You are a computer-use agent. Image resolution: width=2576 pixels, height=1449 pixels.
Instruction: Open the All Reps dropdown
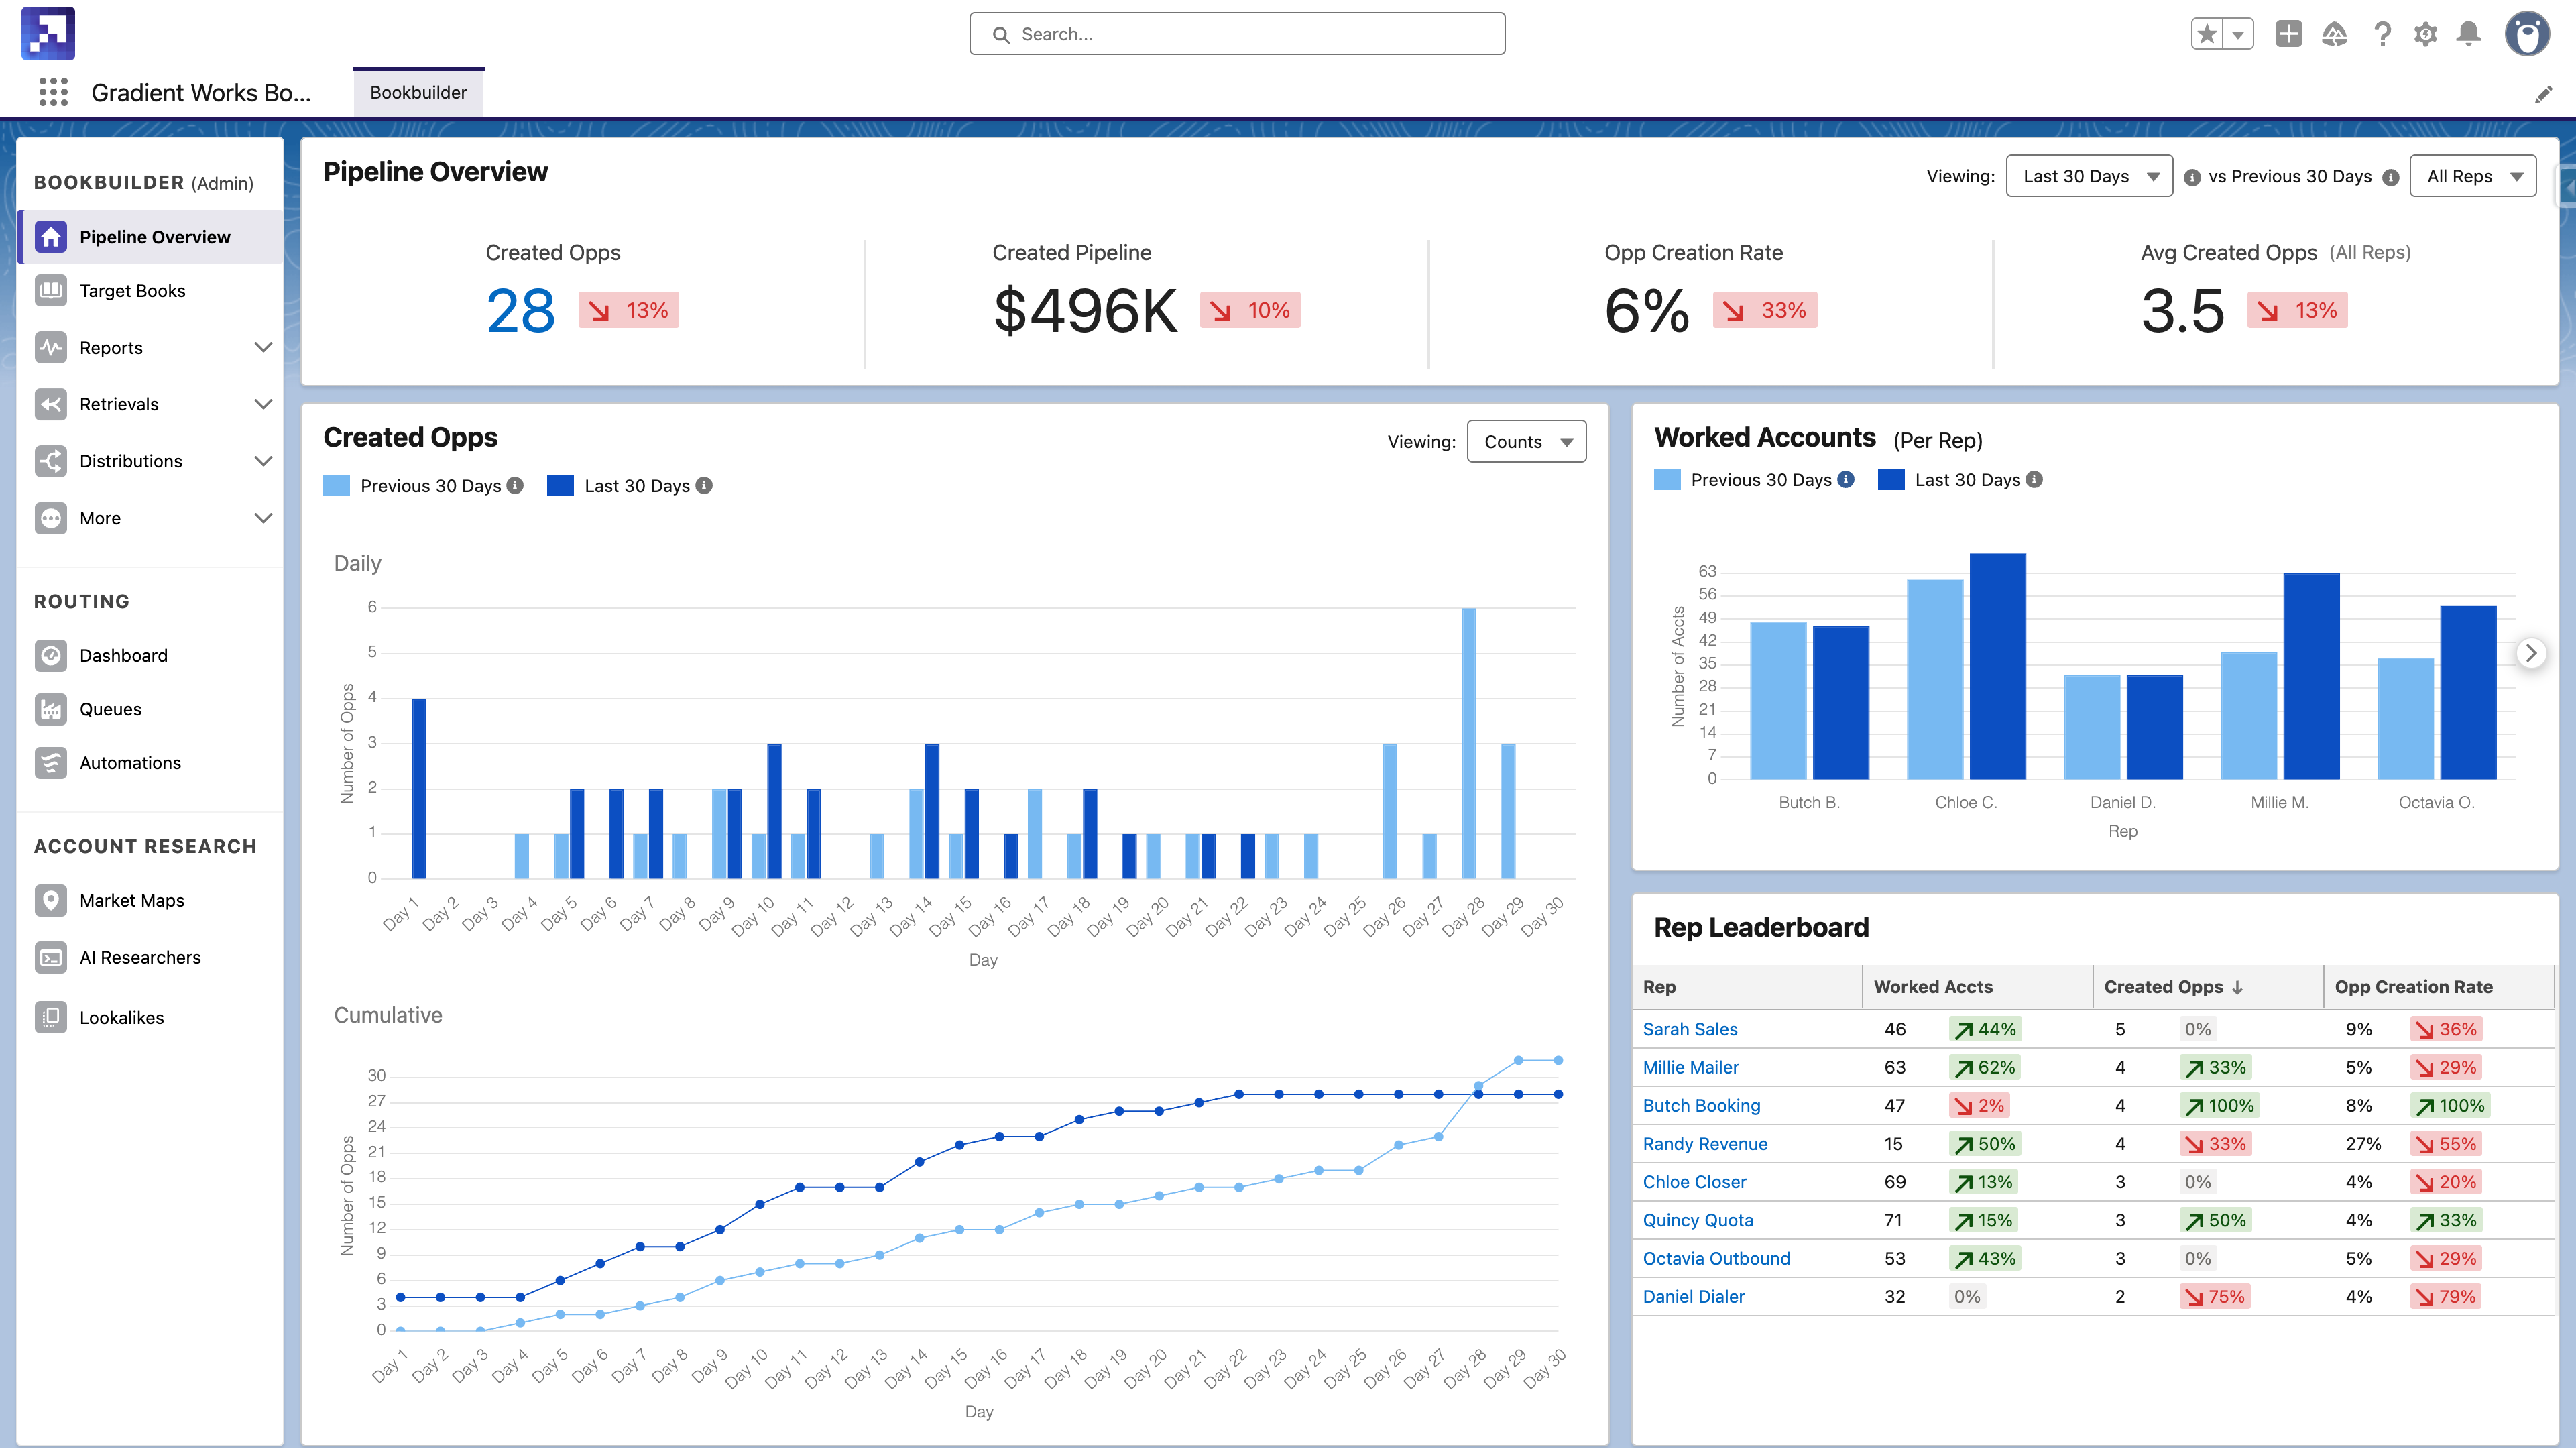(2473, 176)
